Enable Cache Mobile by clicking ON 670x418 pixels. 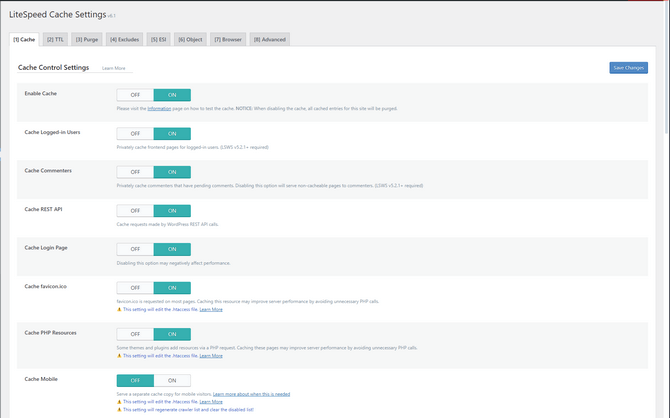click(172, 380)
